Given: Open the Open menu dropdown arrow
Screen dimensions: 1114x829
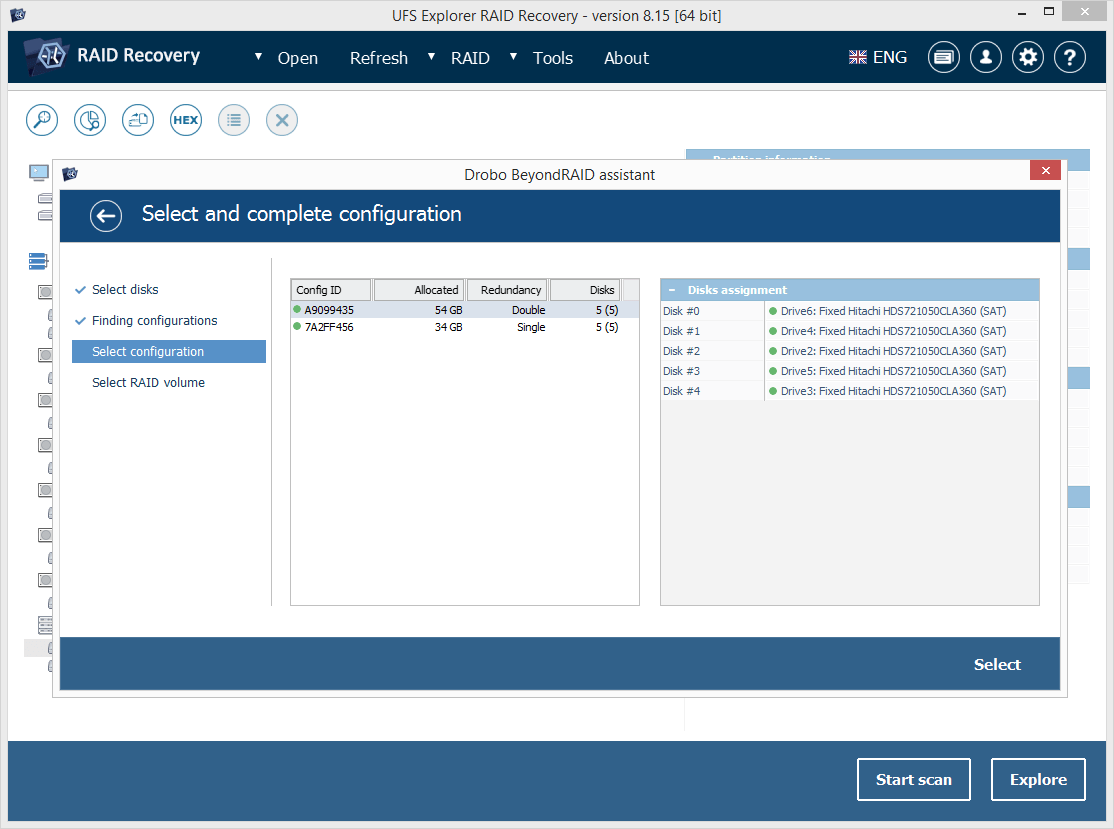Looking at the screenshot, I should (x=259, y=56).
